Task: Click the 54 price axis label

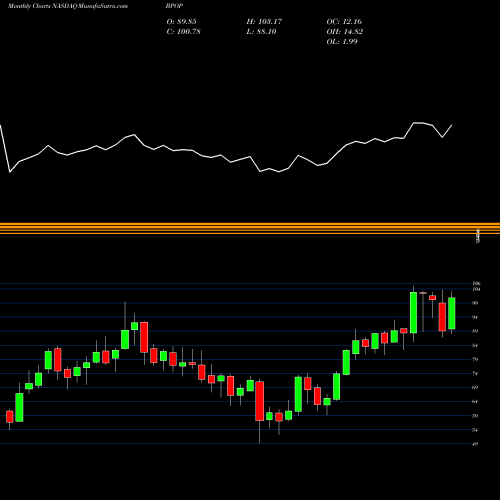Action: [x=475, y=430]
